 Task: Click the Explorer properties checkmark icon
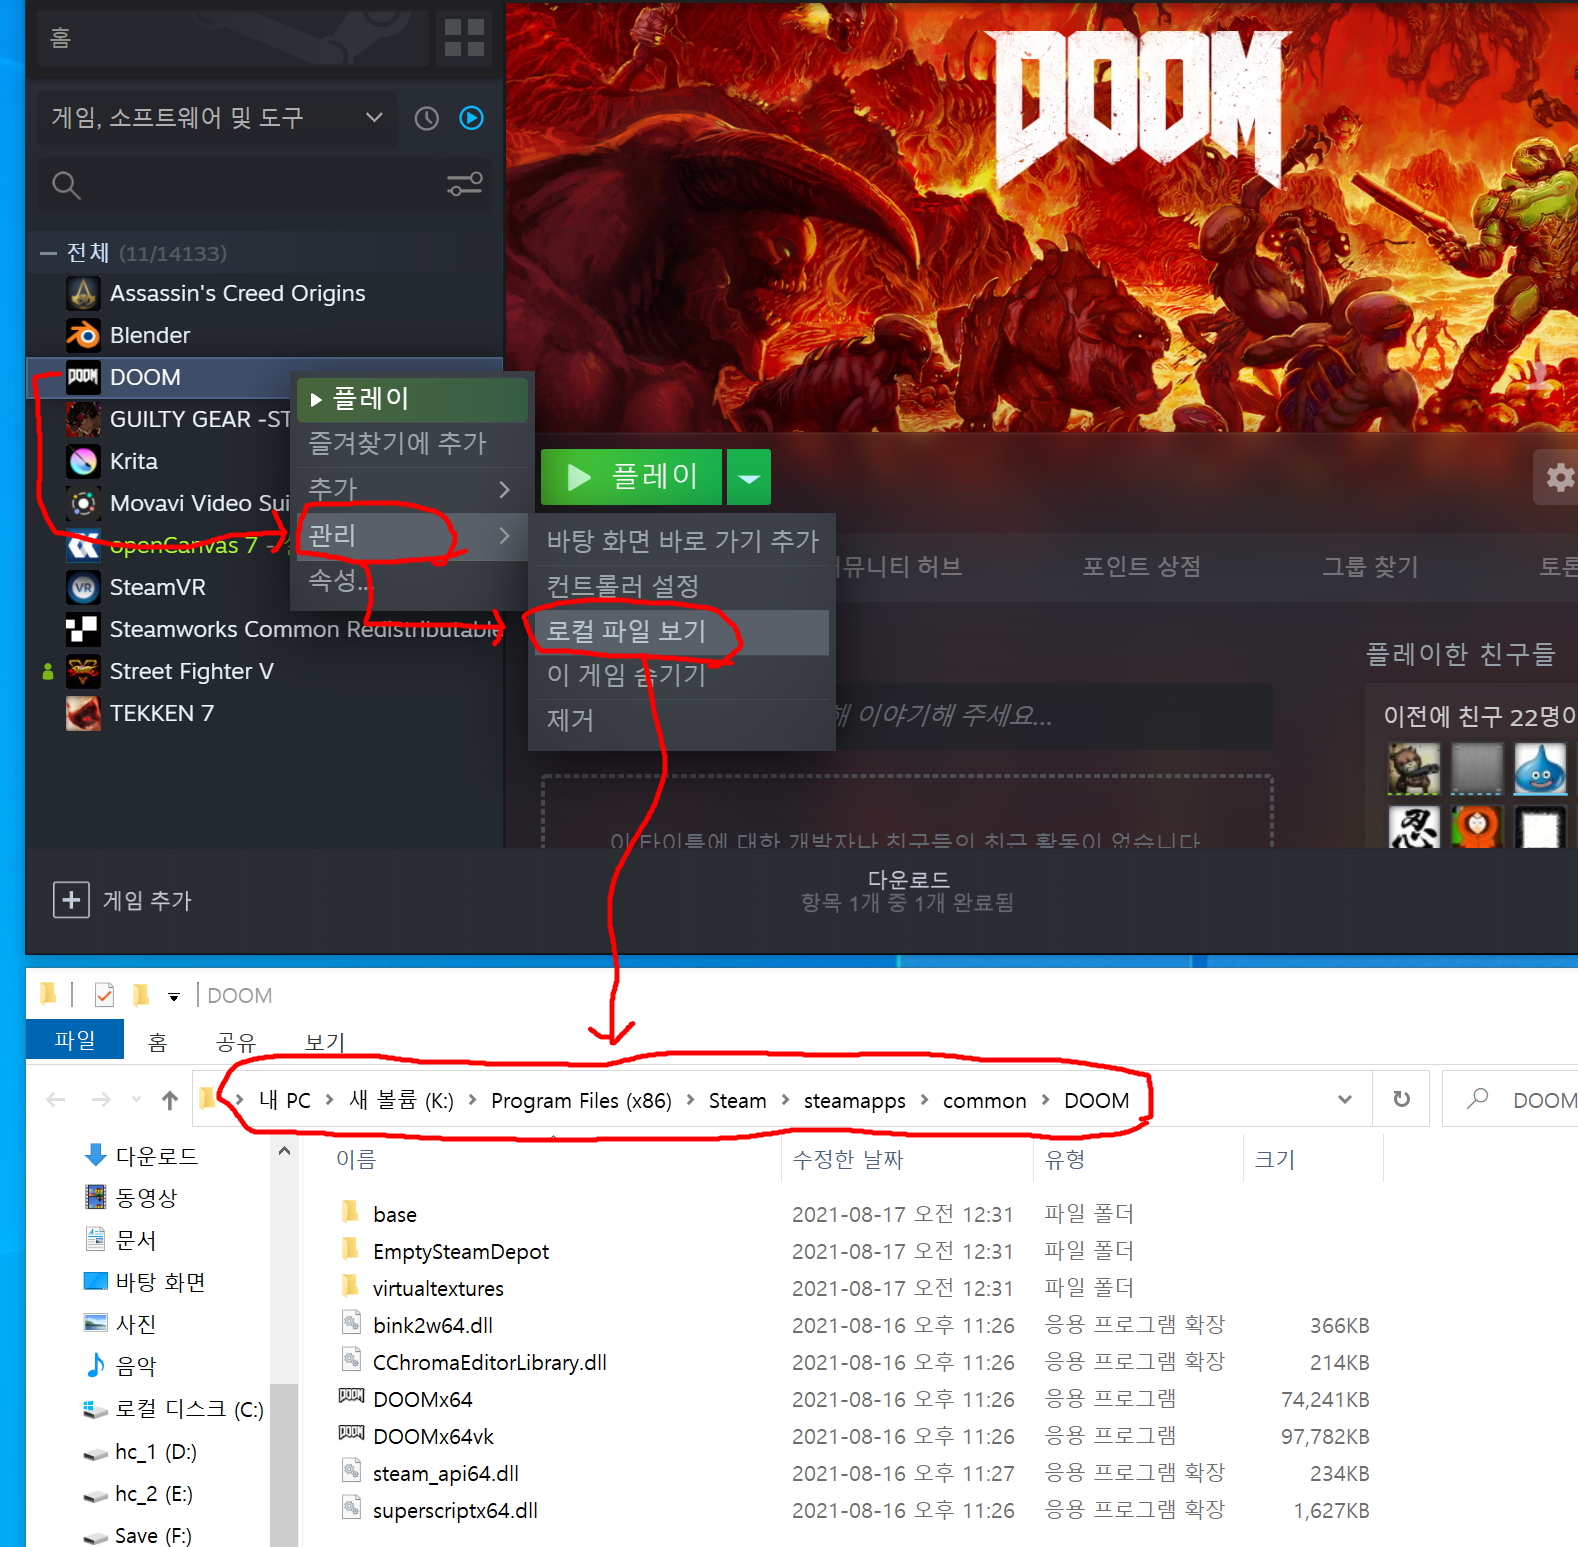coord(104,995)
